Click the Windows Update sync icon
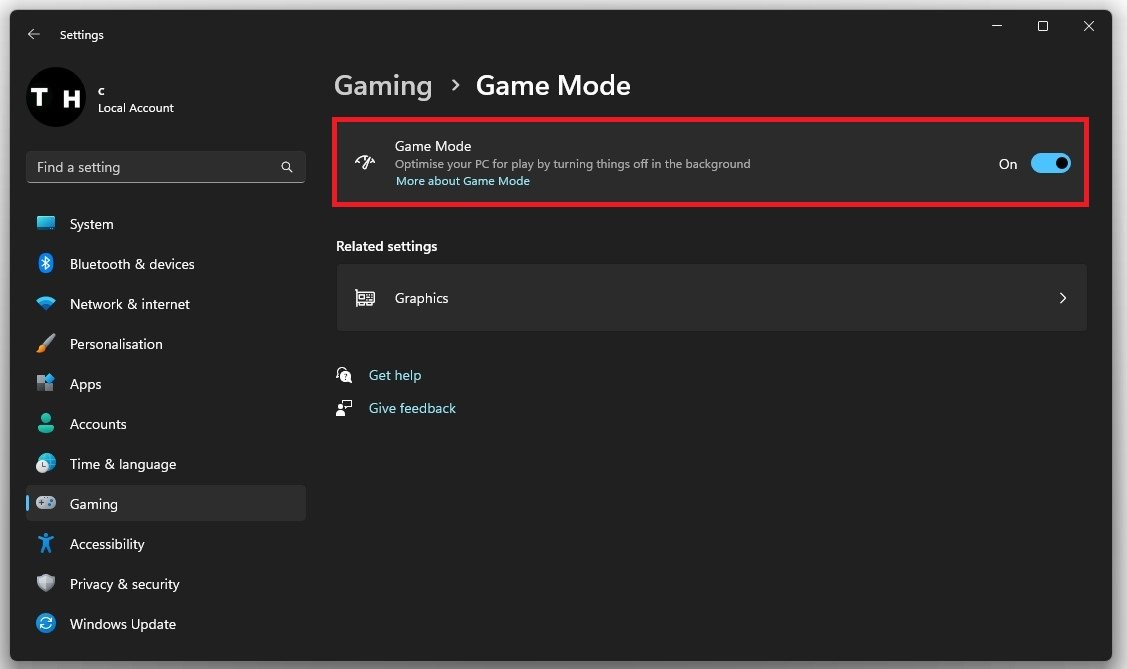Image resolution: width=1127 pixels, height=669 pixels. click(x=46, y=624)
